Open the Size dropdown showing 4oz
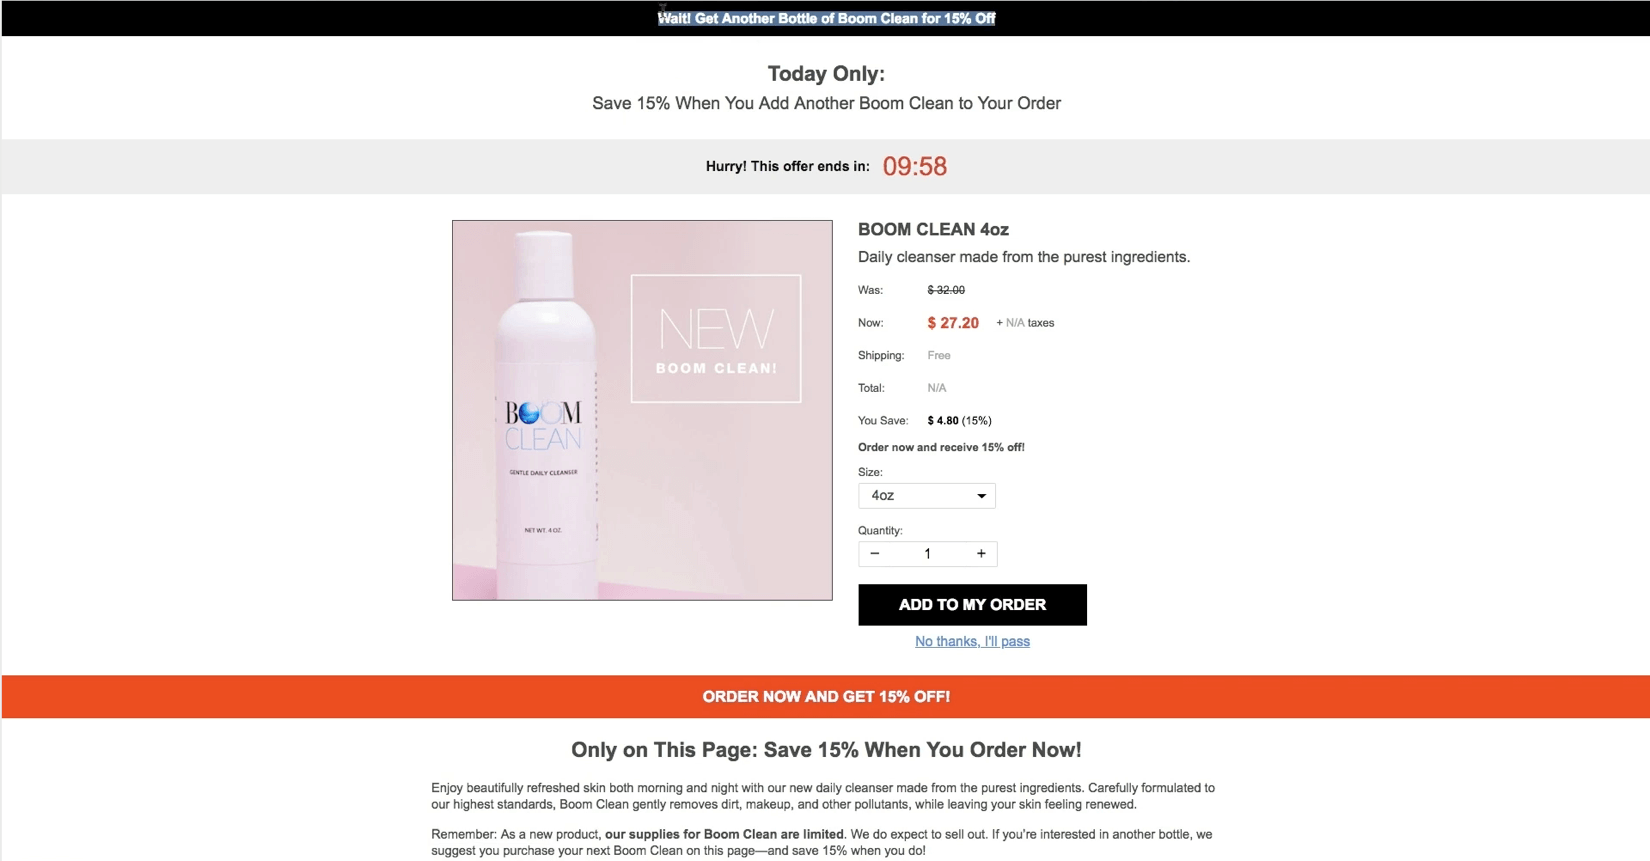The image size is (1650, 861). point(927,496)
